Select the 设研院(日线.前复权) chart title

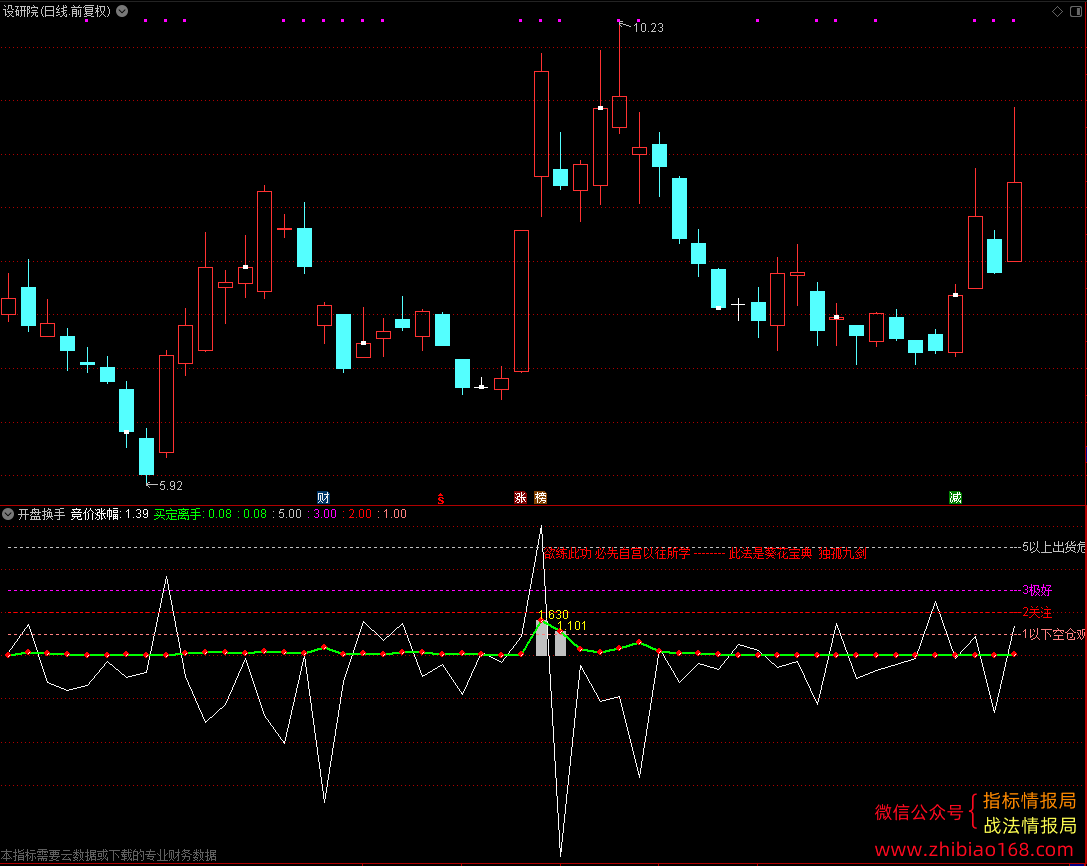point(57,11)
